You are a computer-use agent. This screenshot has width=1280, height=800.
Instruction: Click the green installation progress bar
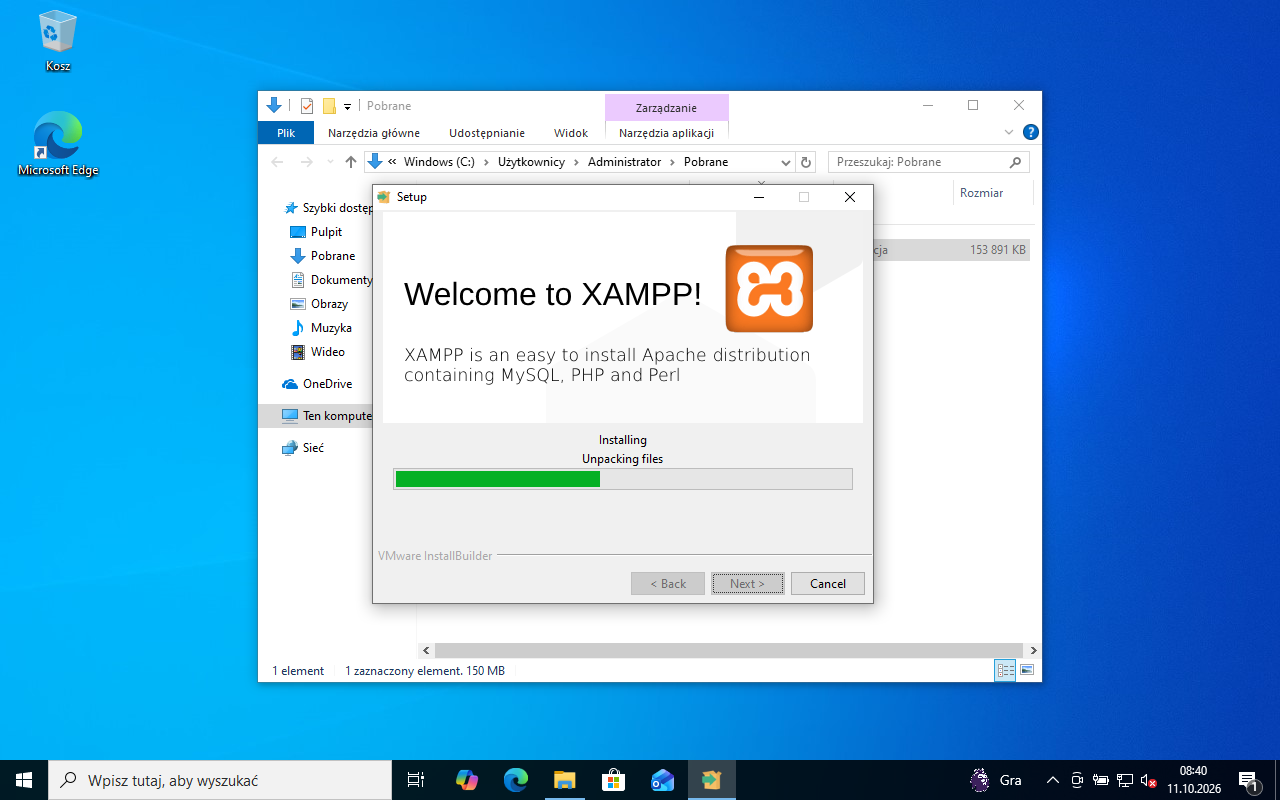[x=623, y=479]
